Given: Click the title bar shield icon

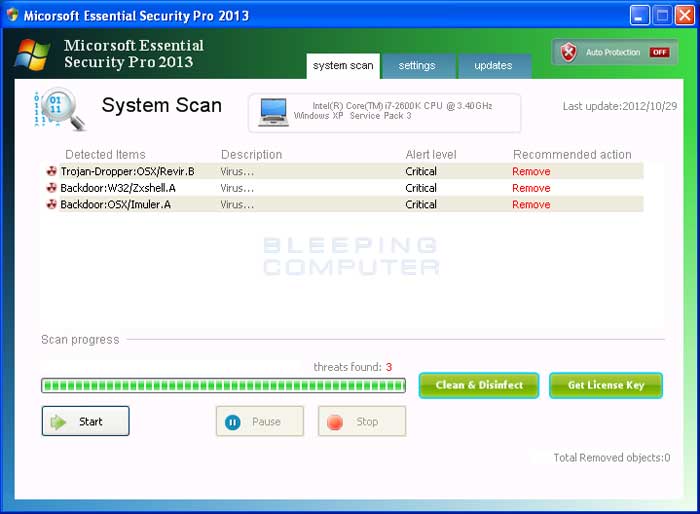Looking at the screenshot, I should (12, 15).
